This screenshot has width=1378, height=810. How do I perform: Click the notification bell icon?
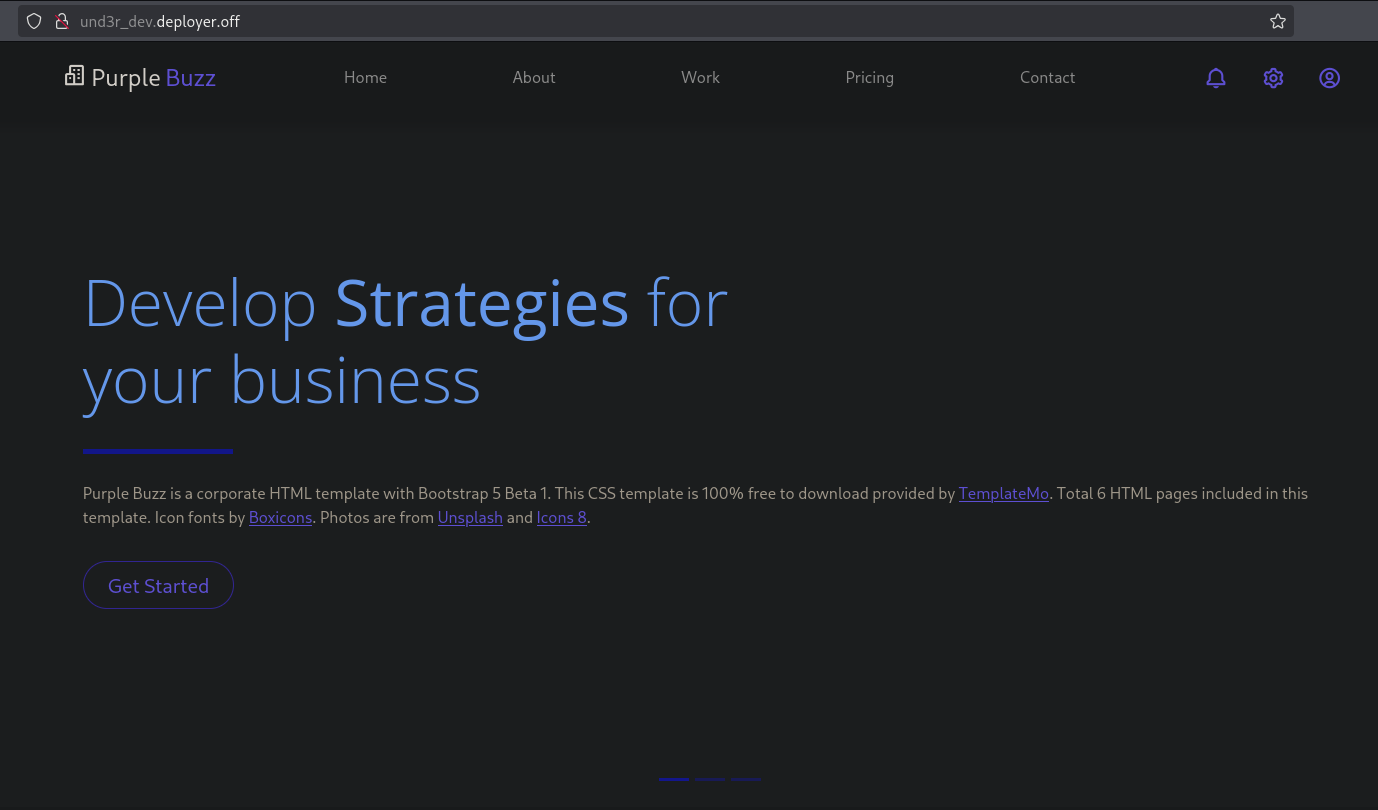pyautogui.click(x=1215, y=78)
